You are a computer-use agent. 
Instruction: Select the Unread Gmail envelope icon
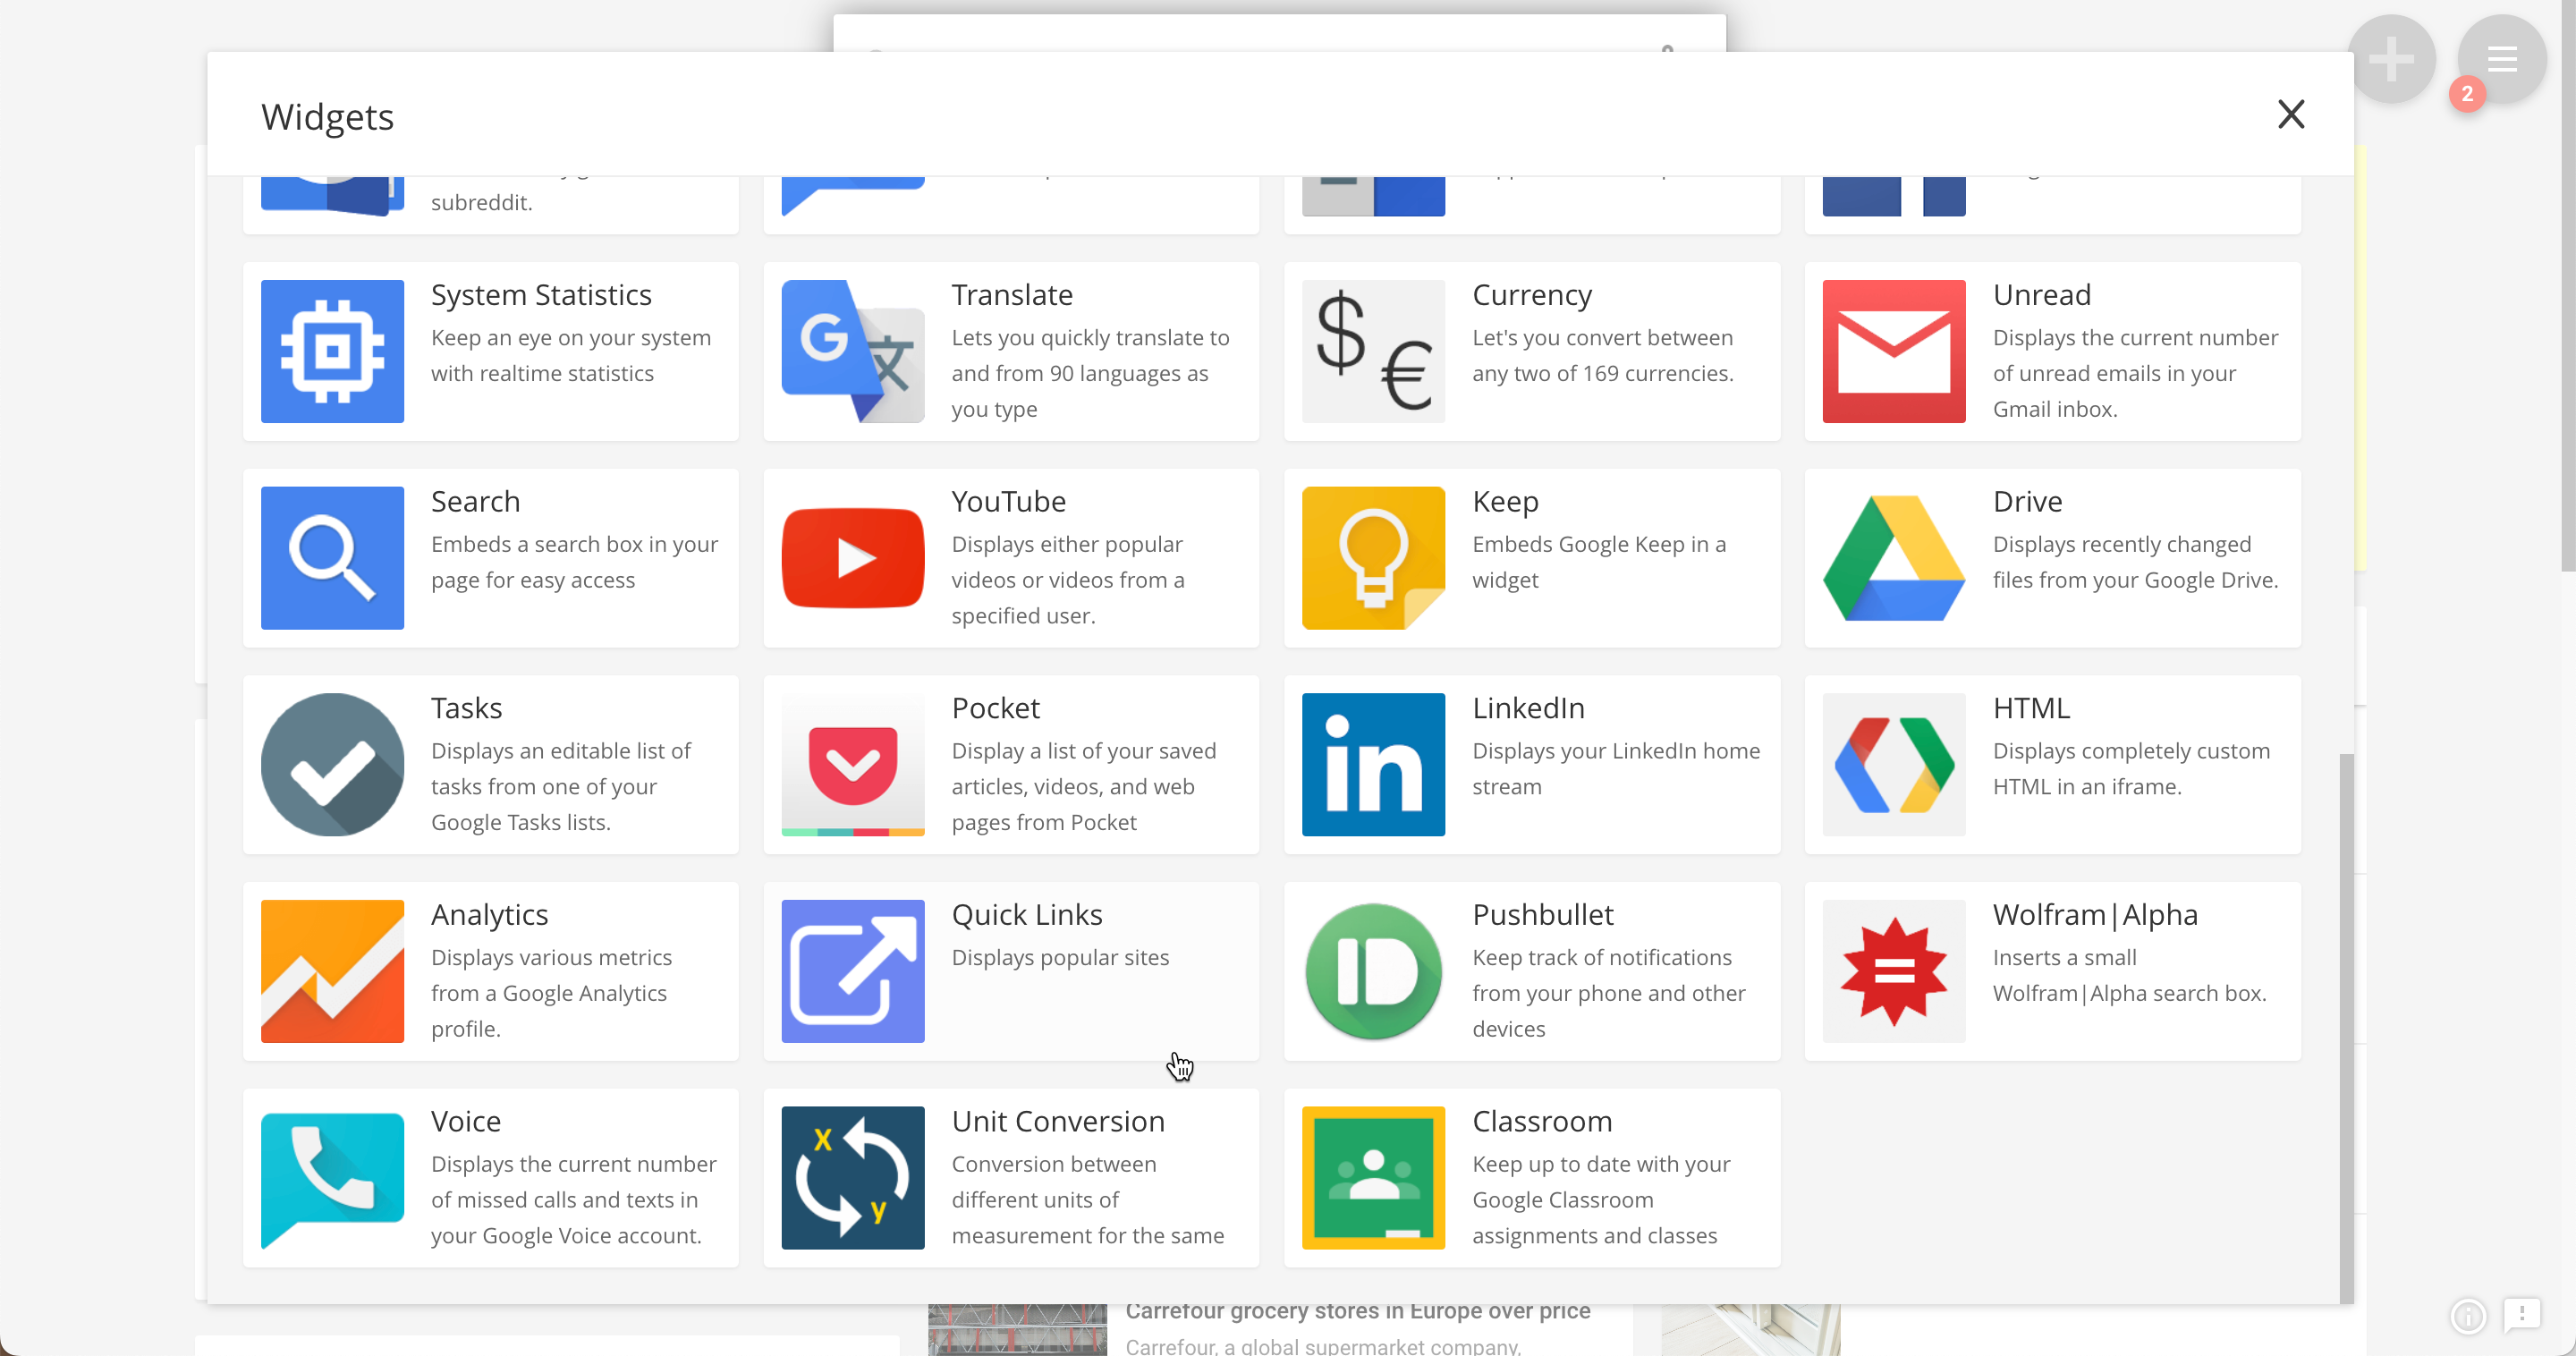point(1894,351)
